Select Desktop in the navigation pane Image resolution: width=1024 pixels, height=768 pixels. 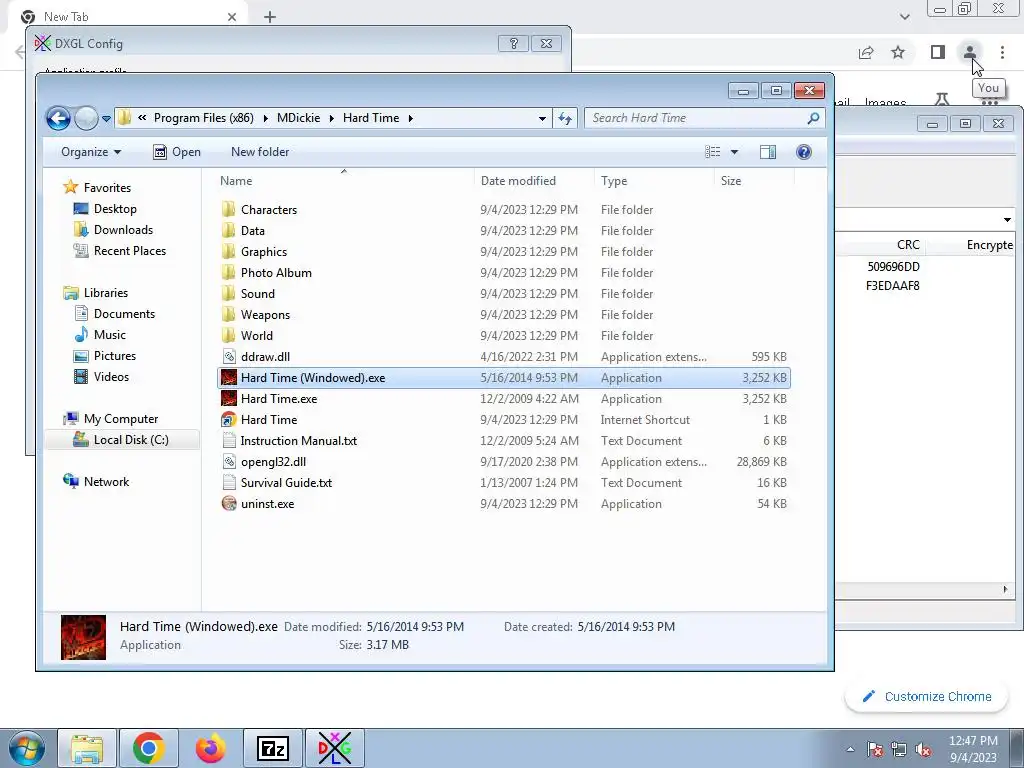[x=105, y=209]
